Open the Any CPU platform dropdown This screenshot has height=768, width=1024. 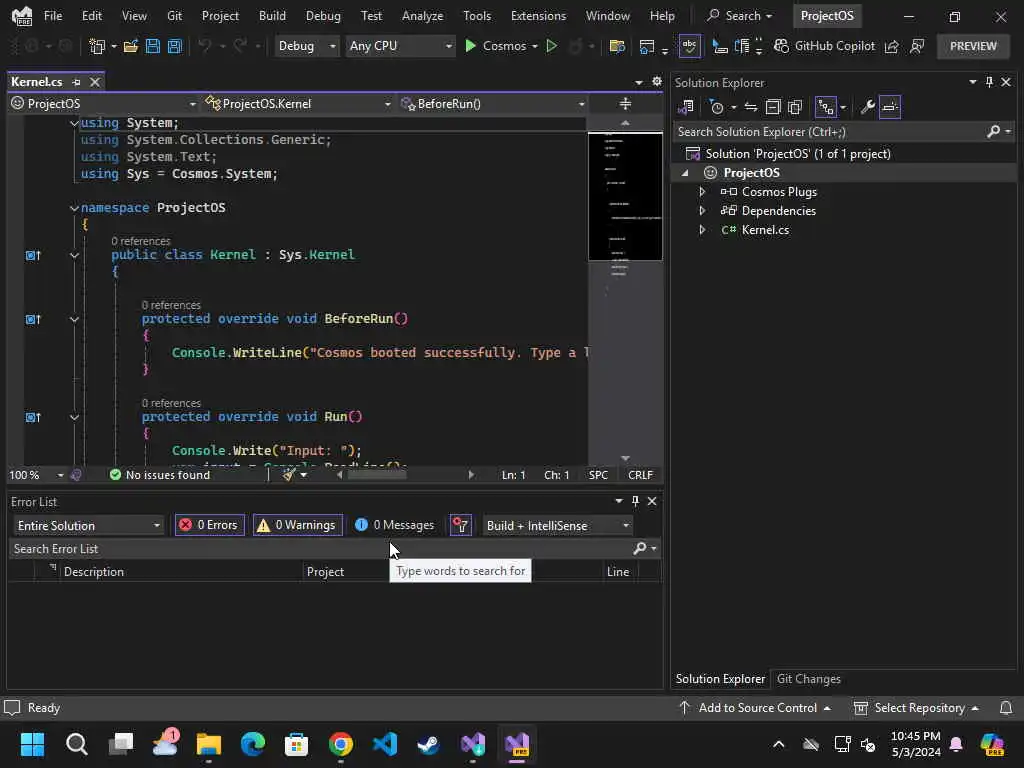(400, 46)
